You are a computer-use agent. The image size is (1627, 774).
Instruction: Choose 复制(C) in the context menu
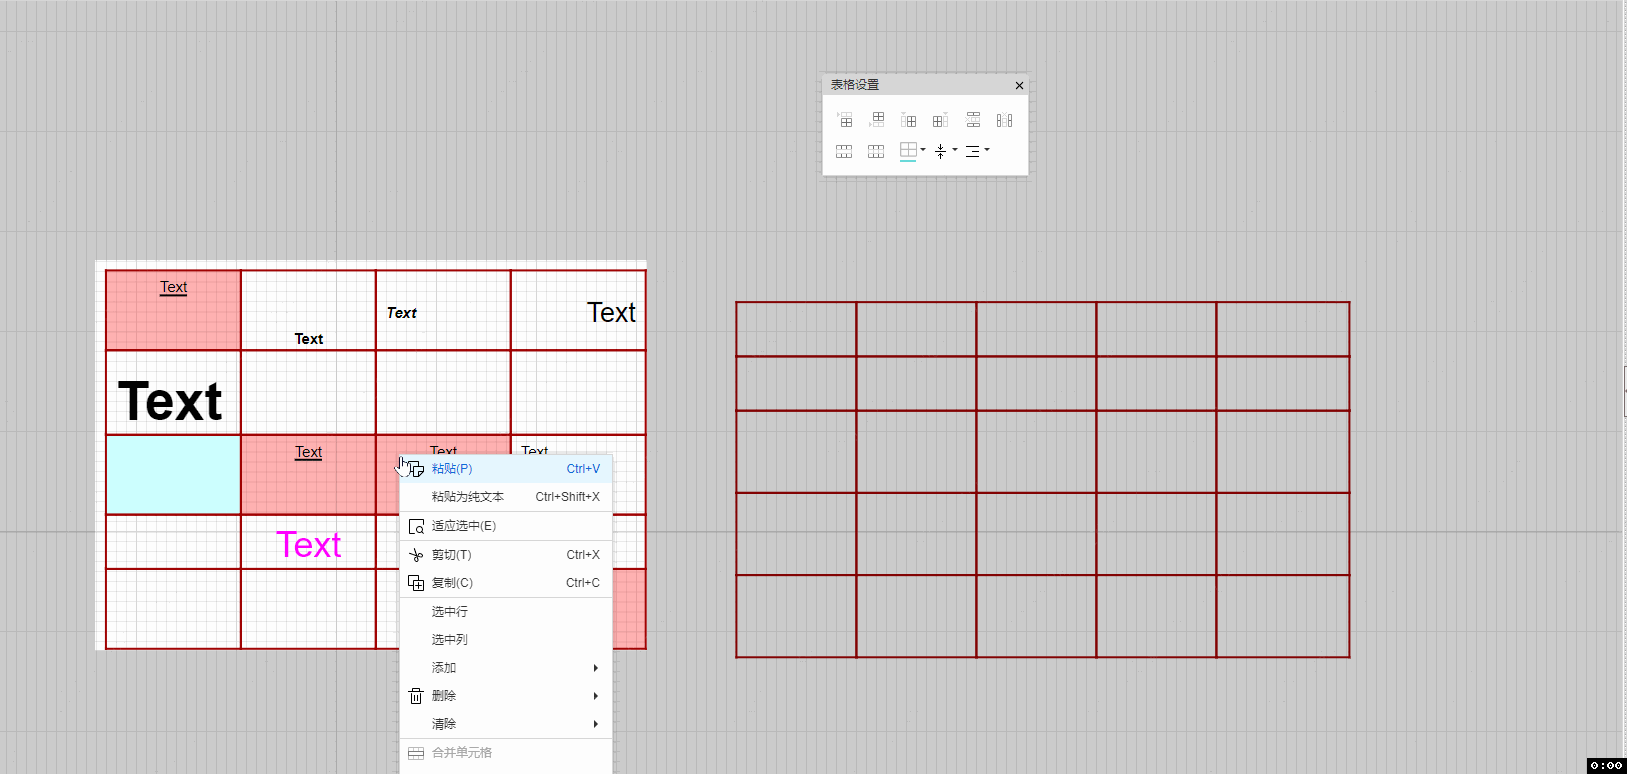(x=506, y=583)
